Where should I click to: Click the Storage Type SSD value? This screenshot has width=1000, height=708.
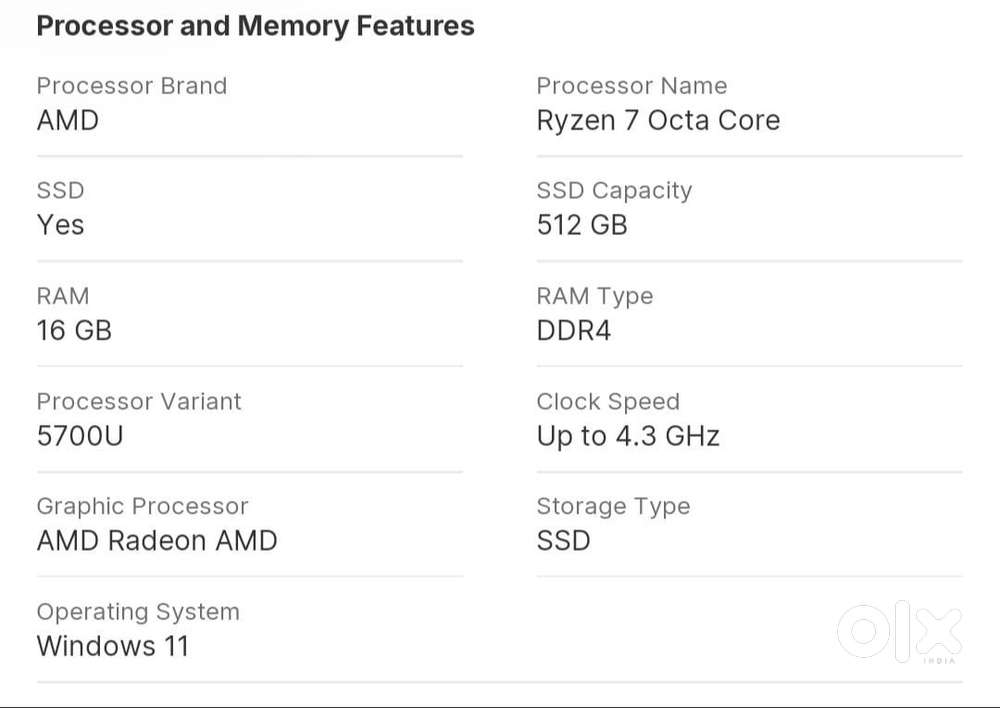pyautogui.click(x=563, y=541)
